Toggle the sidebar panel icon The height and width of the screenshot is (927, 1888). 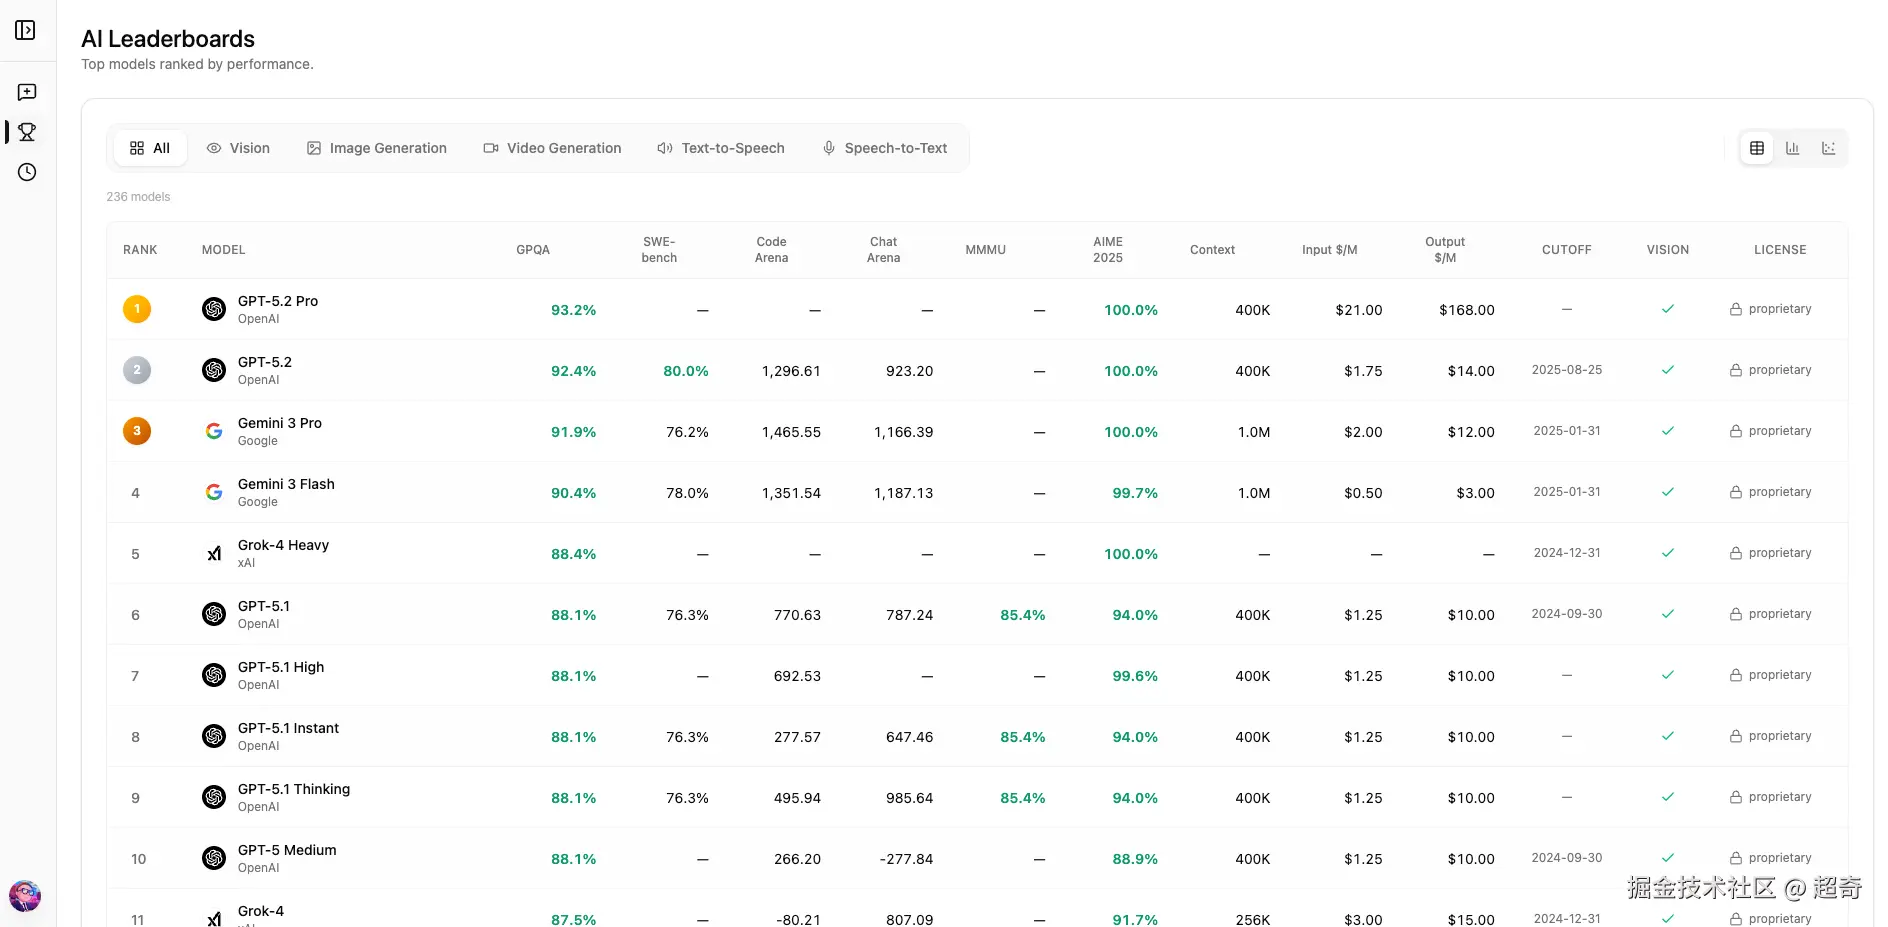(x=26, y=30)
